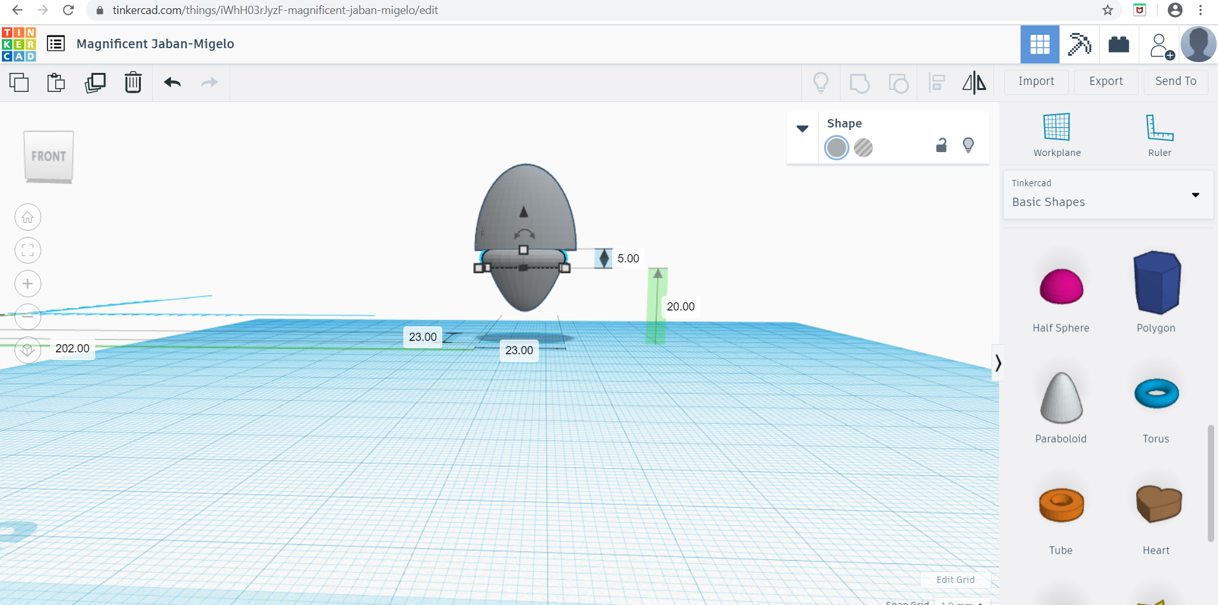Click the Import button

pyautogui.click(x=1036, y=81)
